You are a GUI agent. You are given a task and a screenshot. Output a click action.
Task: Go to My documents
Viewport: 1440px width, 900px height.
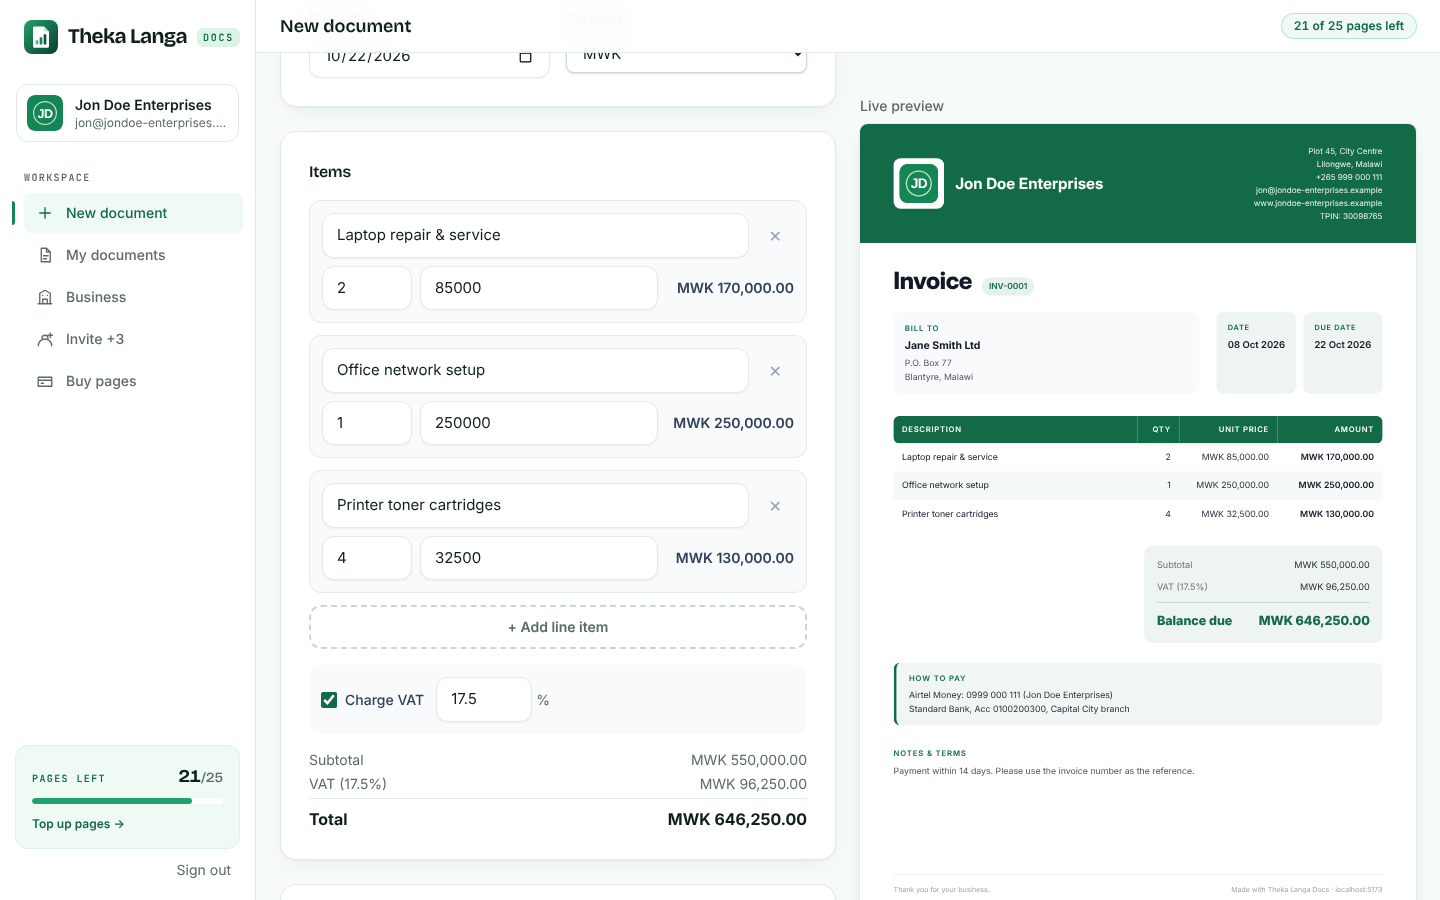pyautogui.click(x=133, y=255)
